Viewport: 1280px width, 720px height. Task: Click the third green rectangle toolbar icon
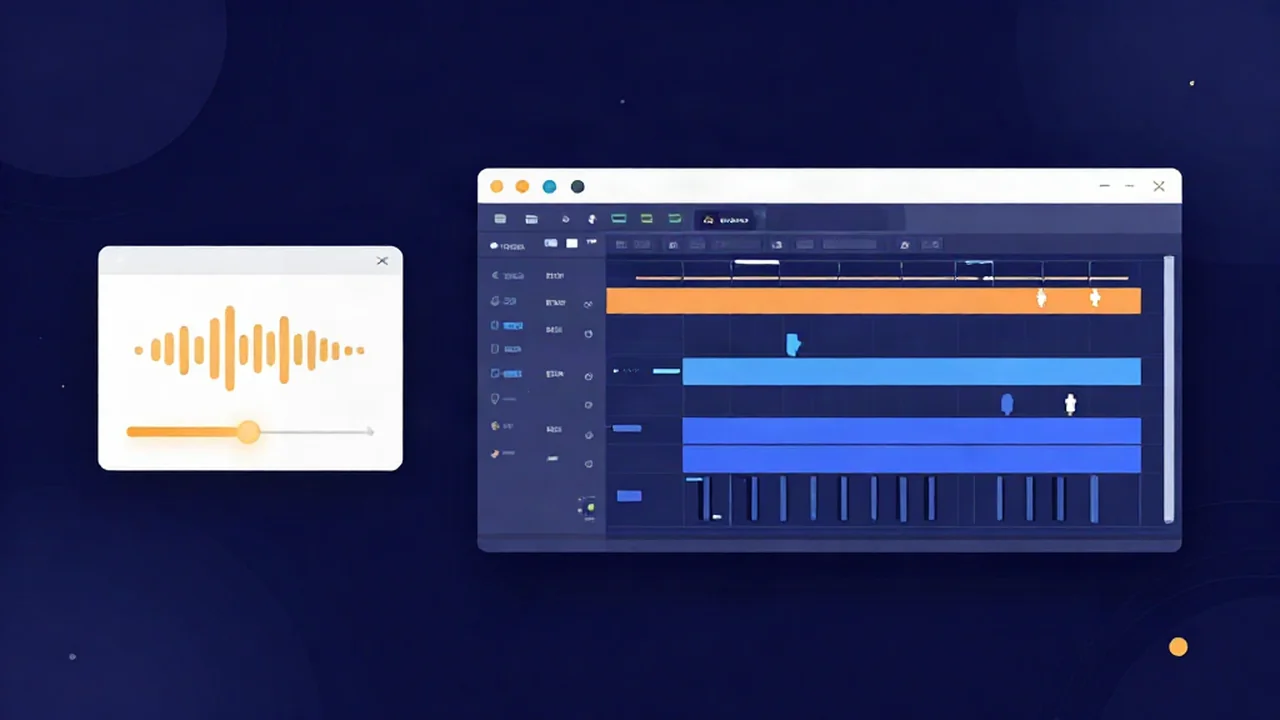coord(675,218)
